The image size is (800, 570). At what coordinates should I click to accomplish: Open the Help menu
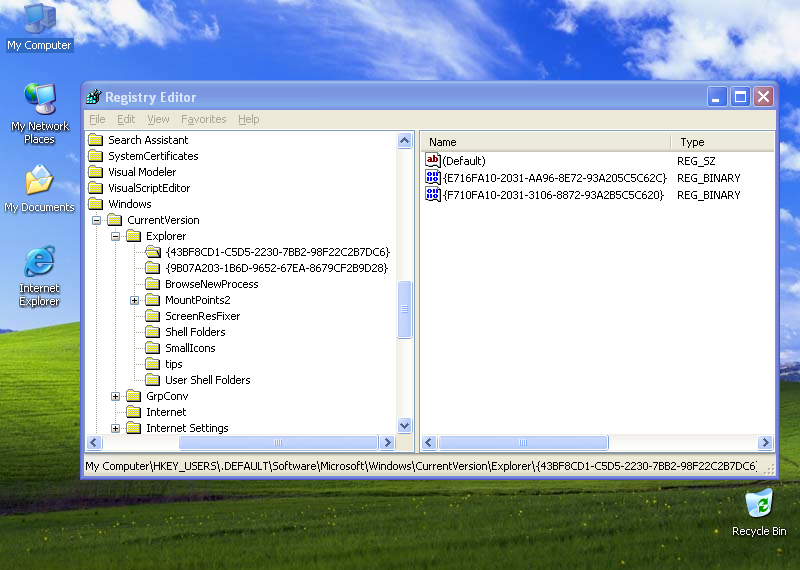[x=248, y=119]
